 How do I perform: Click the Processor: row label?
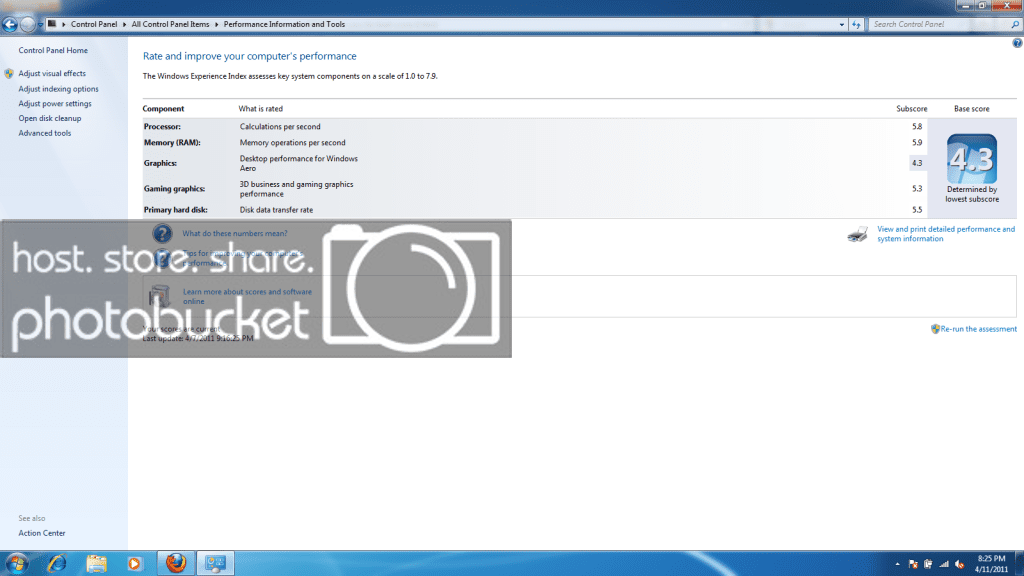(162, 127)
